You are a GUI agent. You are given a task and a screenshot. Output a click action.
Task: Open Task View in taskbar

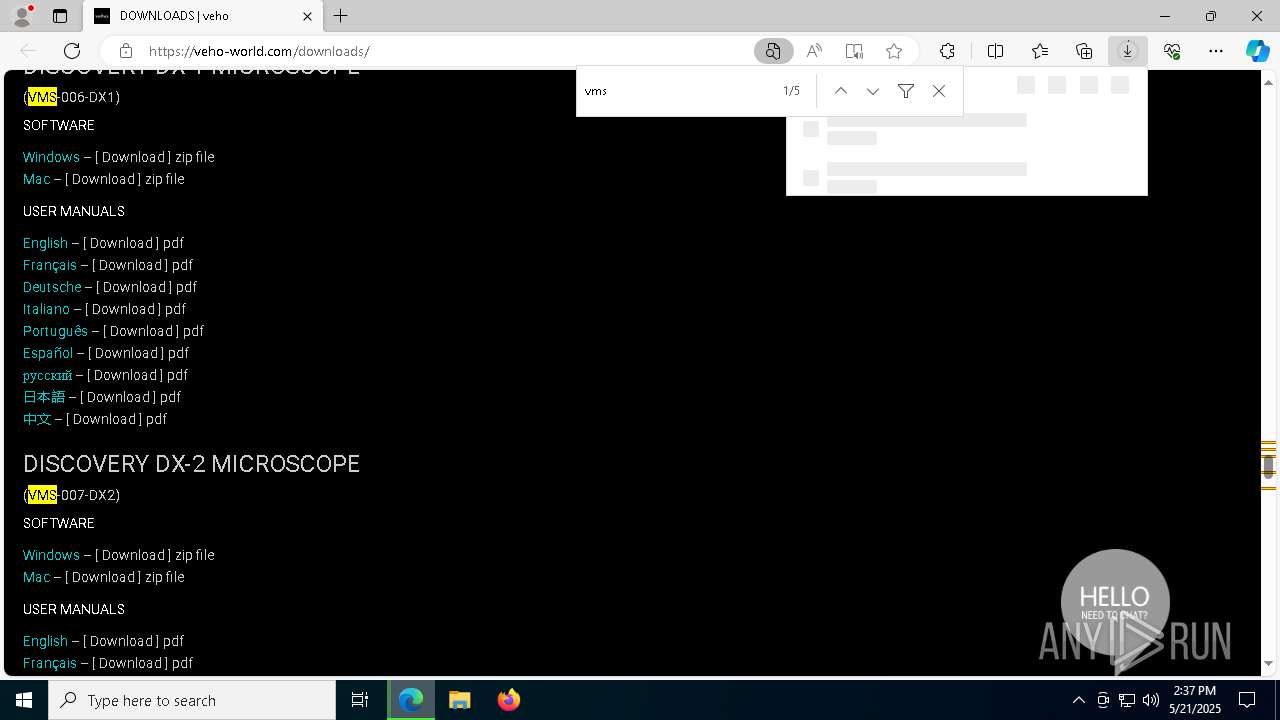[x=360, y=700]
